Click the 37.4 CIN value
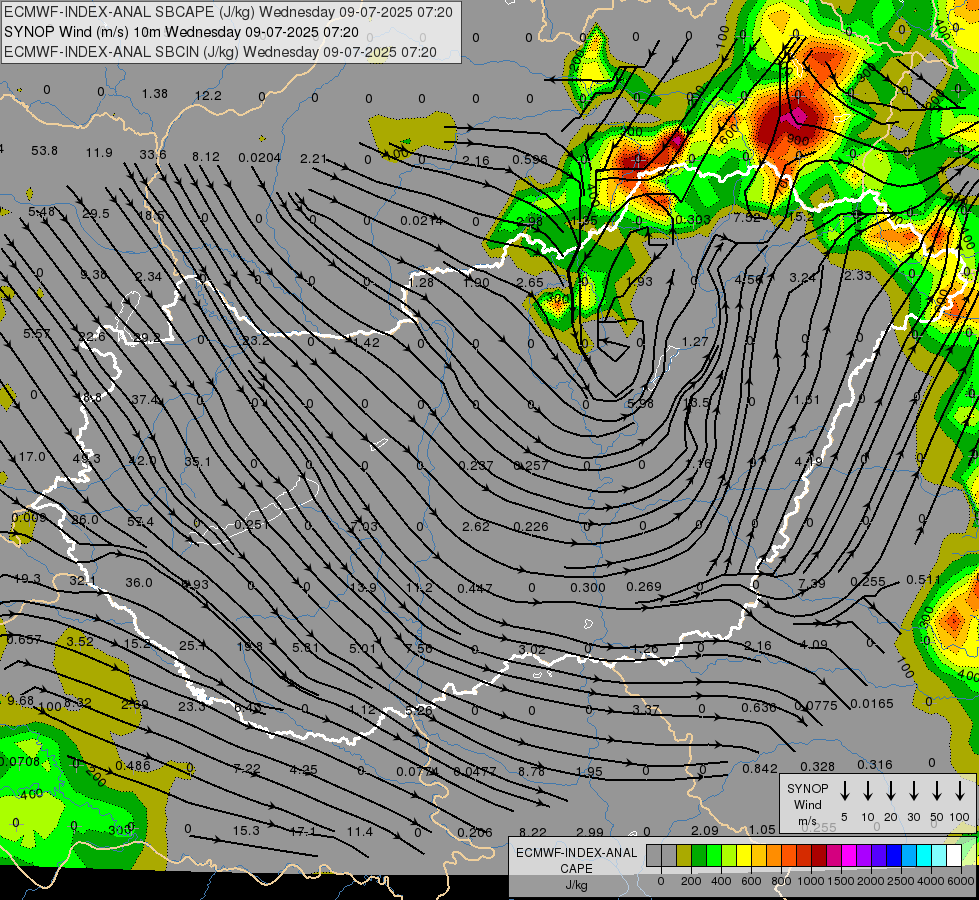The width and height of the screenshot is (979, 900). [144, 400]
